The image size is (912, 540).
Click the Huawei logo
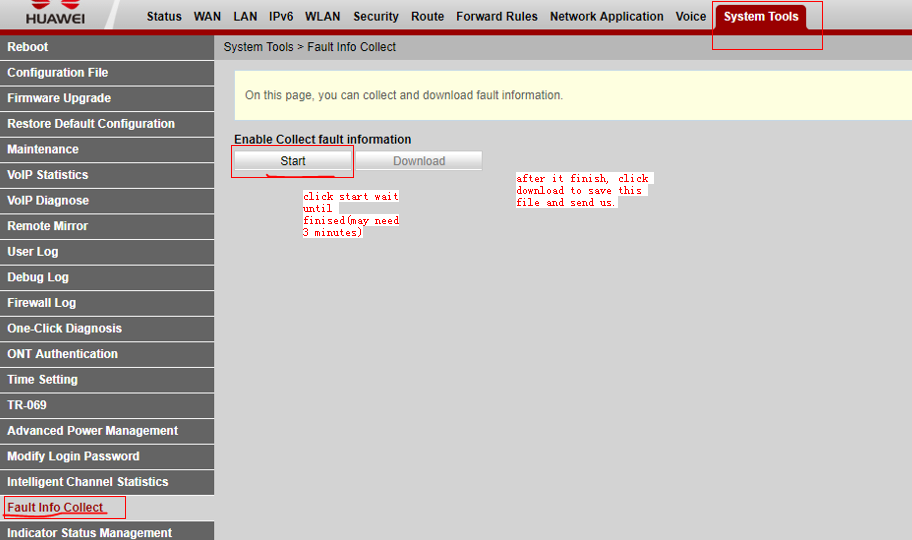click(55, 13)
